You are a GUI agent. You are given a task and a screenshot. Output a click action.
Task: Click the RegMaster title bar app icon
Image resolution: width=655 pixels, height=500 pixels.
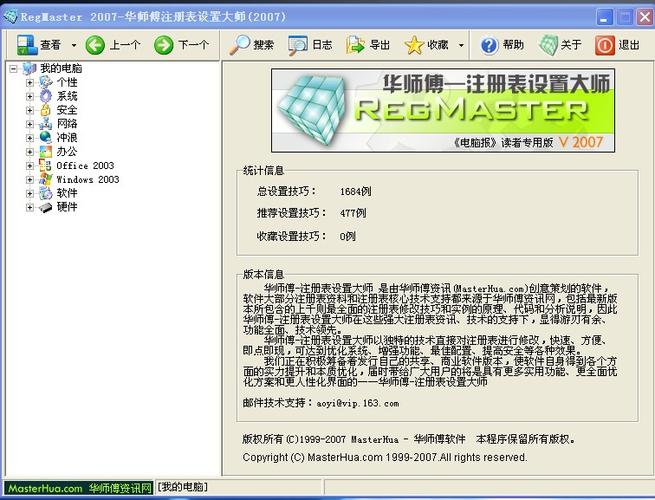coord(10,17)
